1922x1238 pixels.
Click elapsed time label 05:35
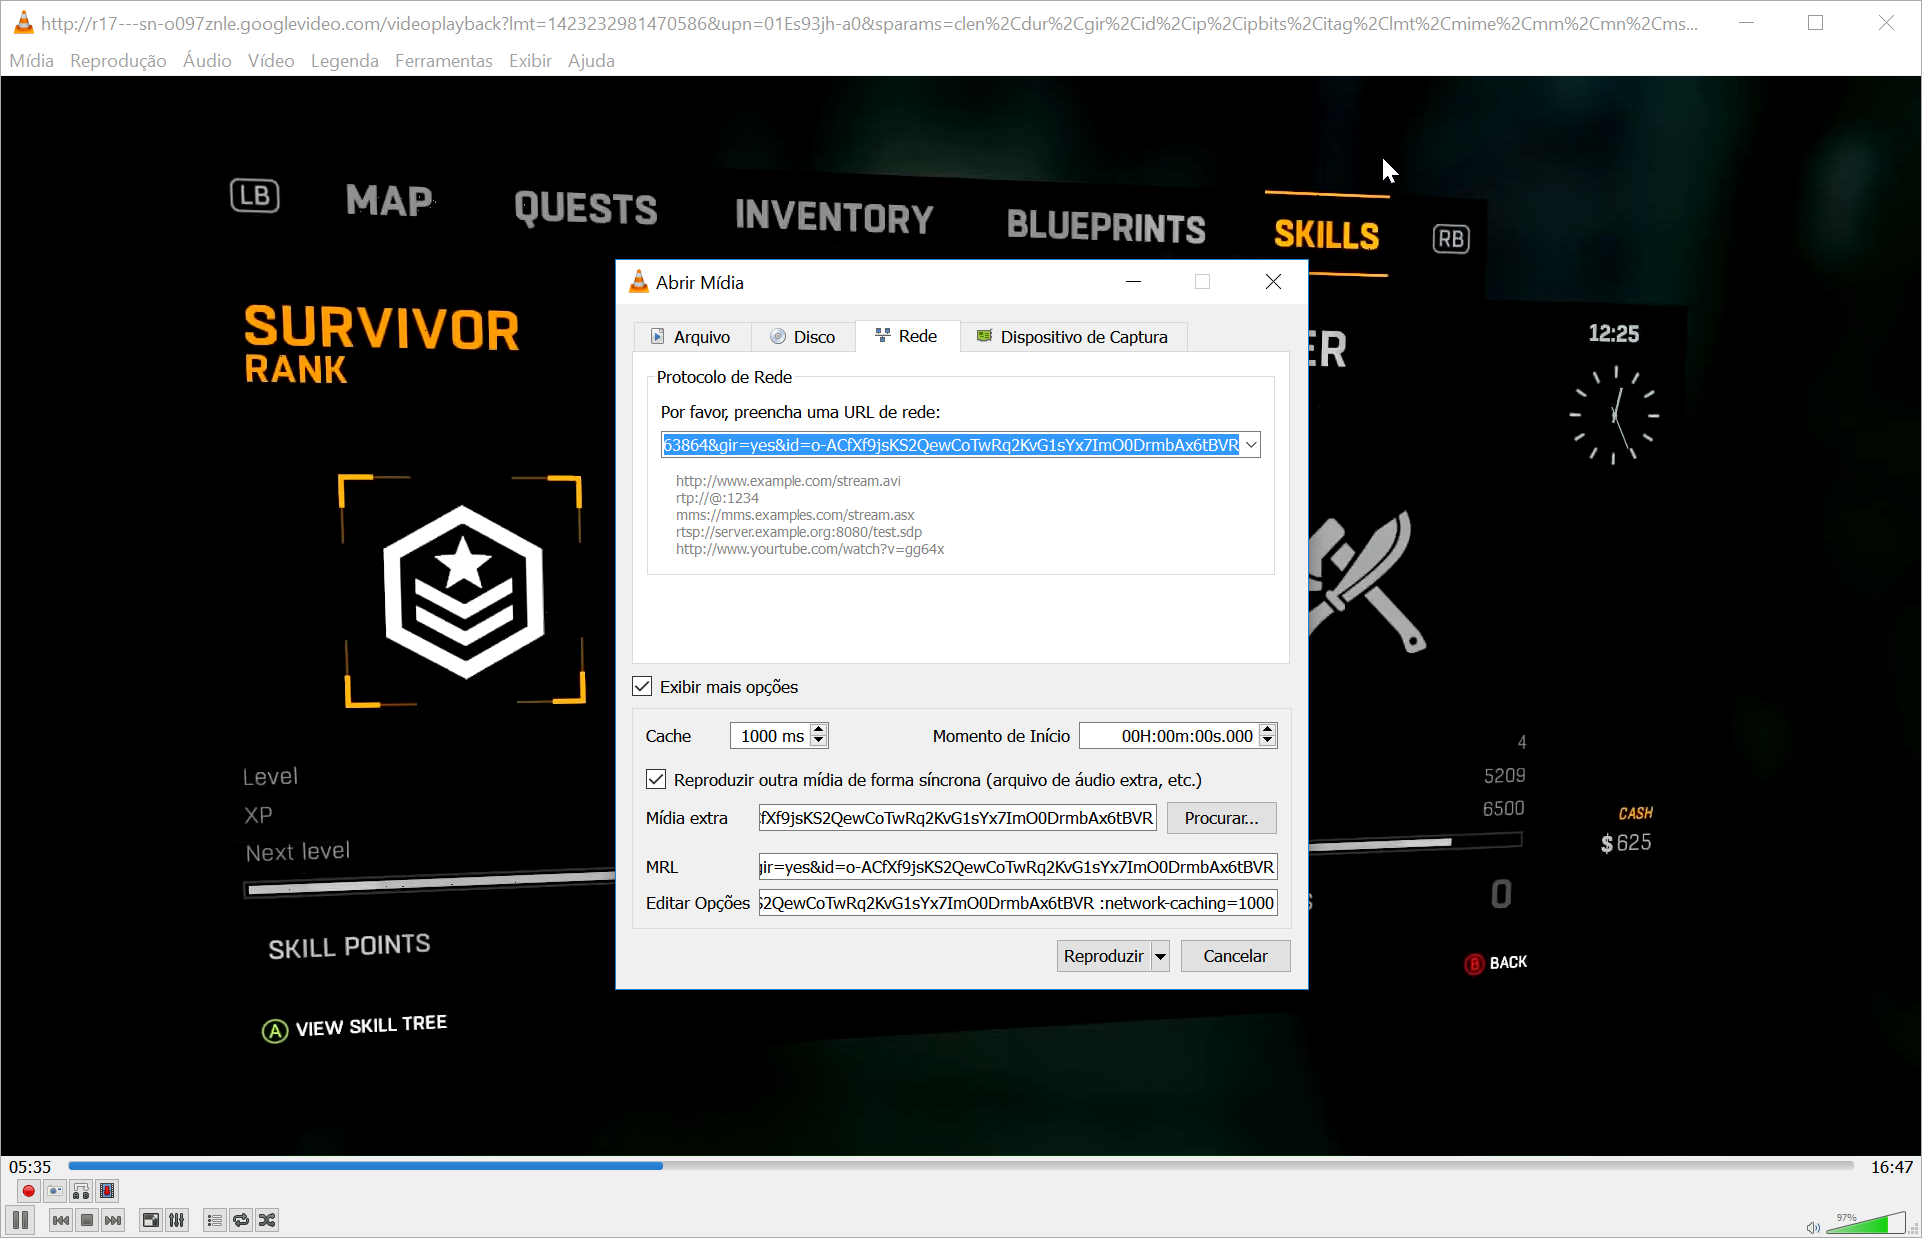(x=30, y=1167)
